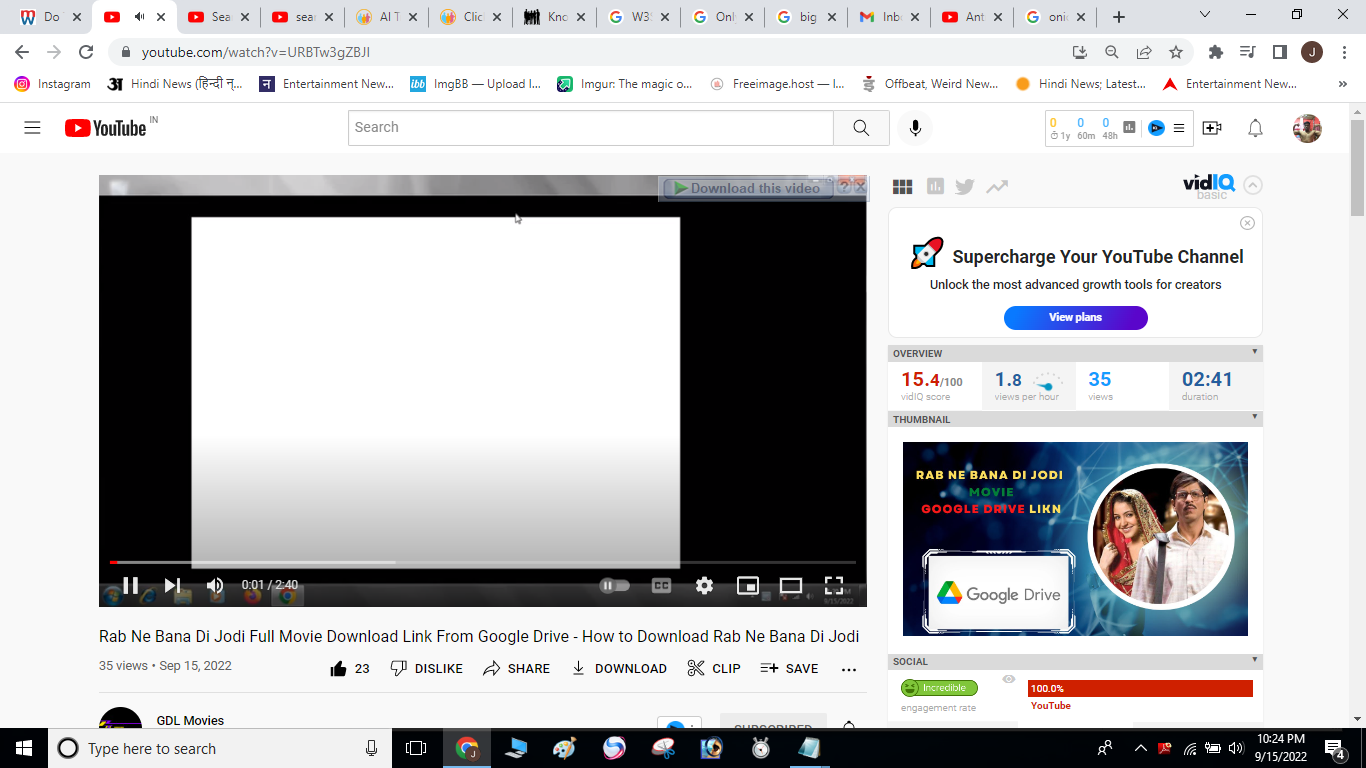This screenshot has width=1366, height=768.
Task: Go back in browser history
Action: (22, 52)
